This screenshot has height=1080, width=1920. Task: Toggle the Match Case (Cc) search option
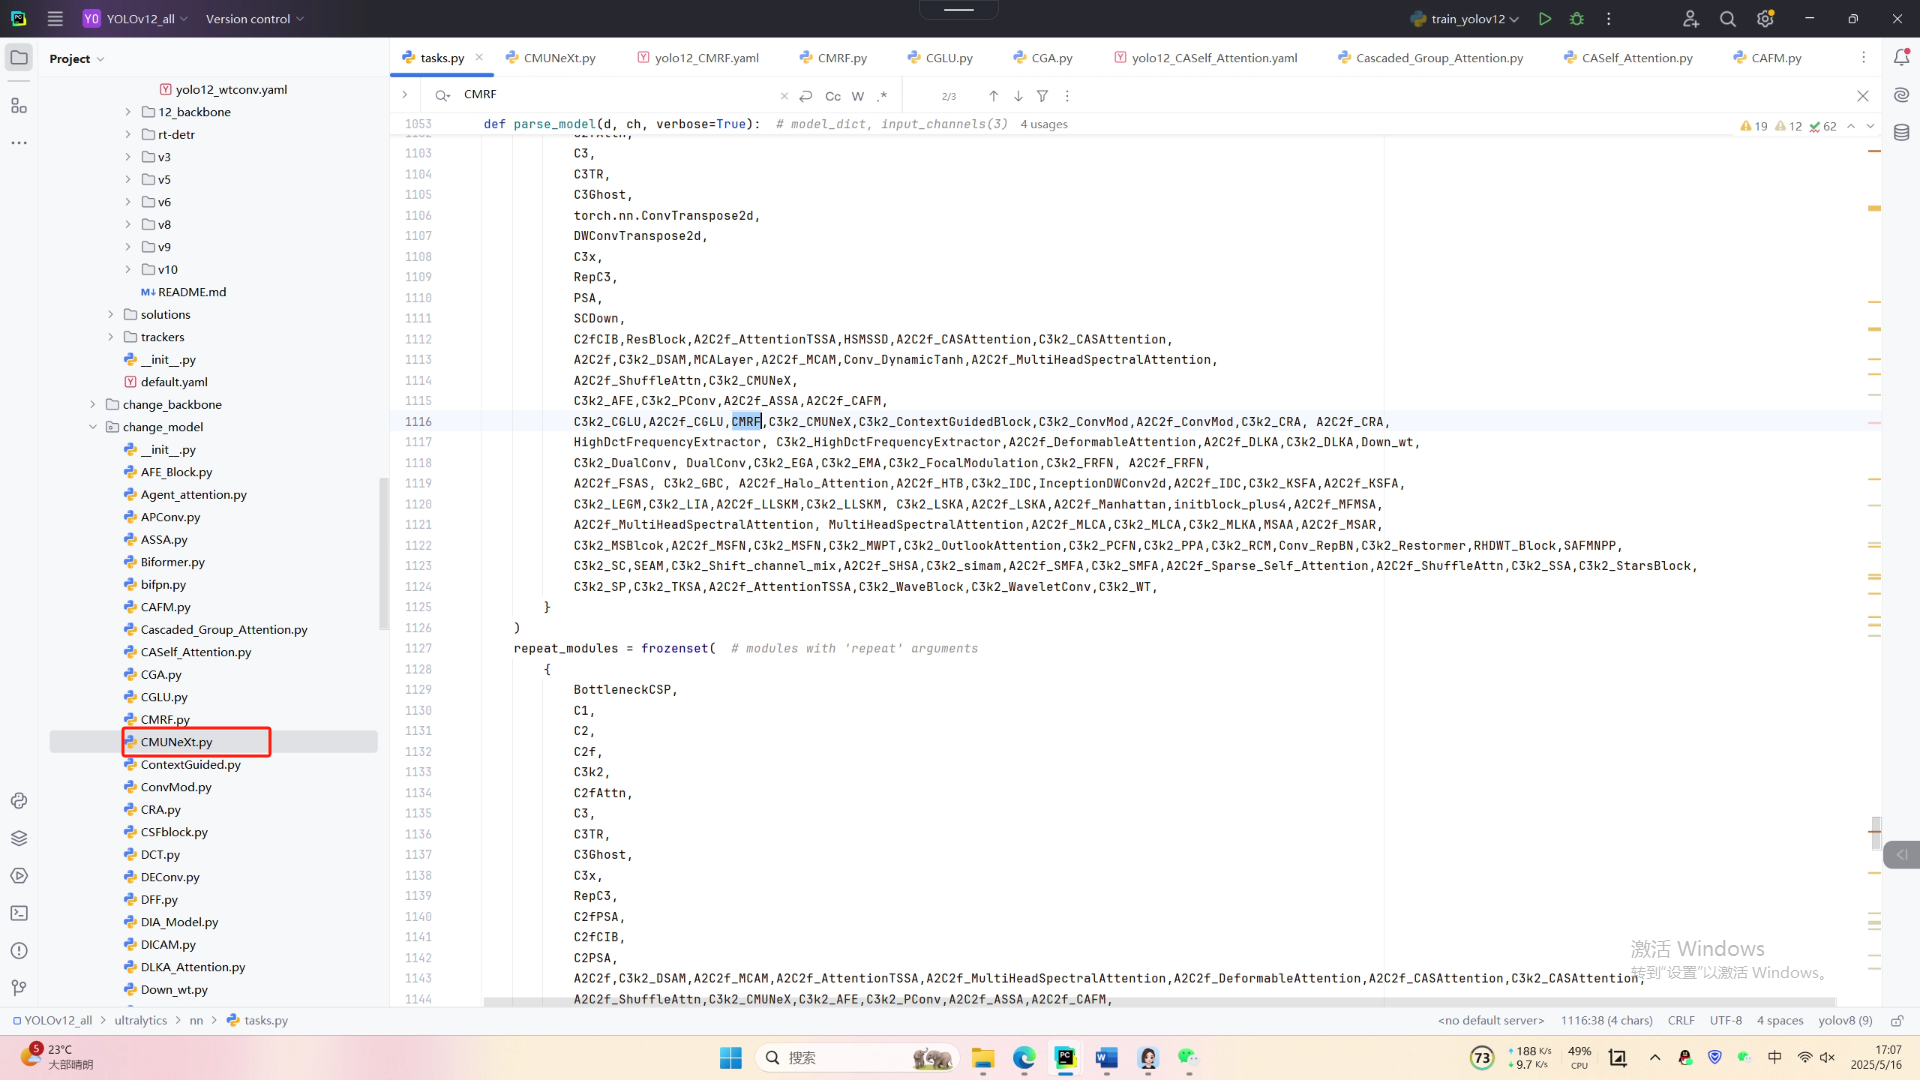pos(833,96)
